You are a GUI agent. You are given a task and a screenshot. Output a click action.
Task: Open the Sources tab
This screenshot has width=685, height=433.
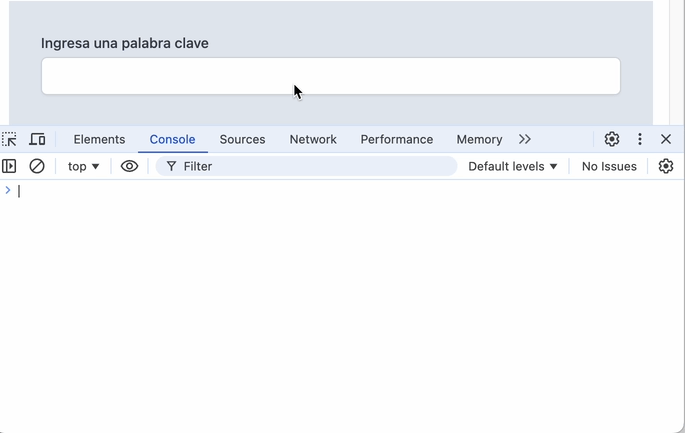(x=242, y=139)
